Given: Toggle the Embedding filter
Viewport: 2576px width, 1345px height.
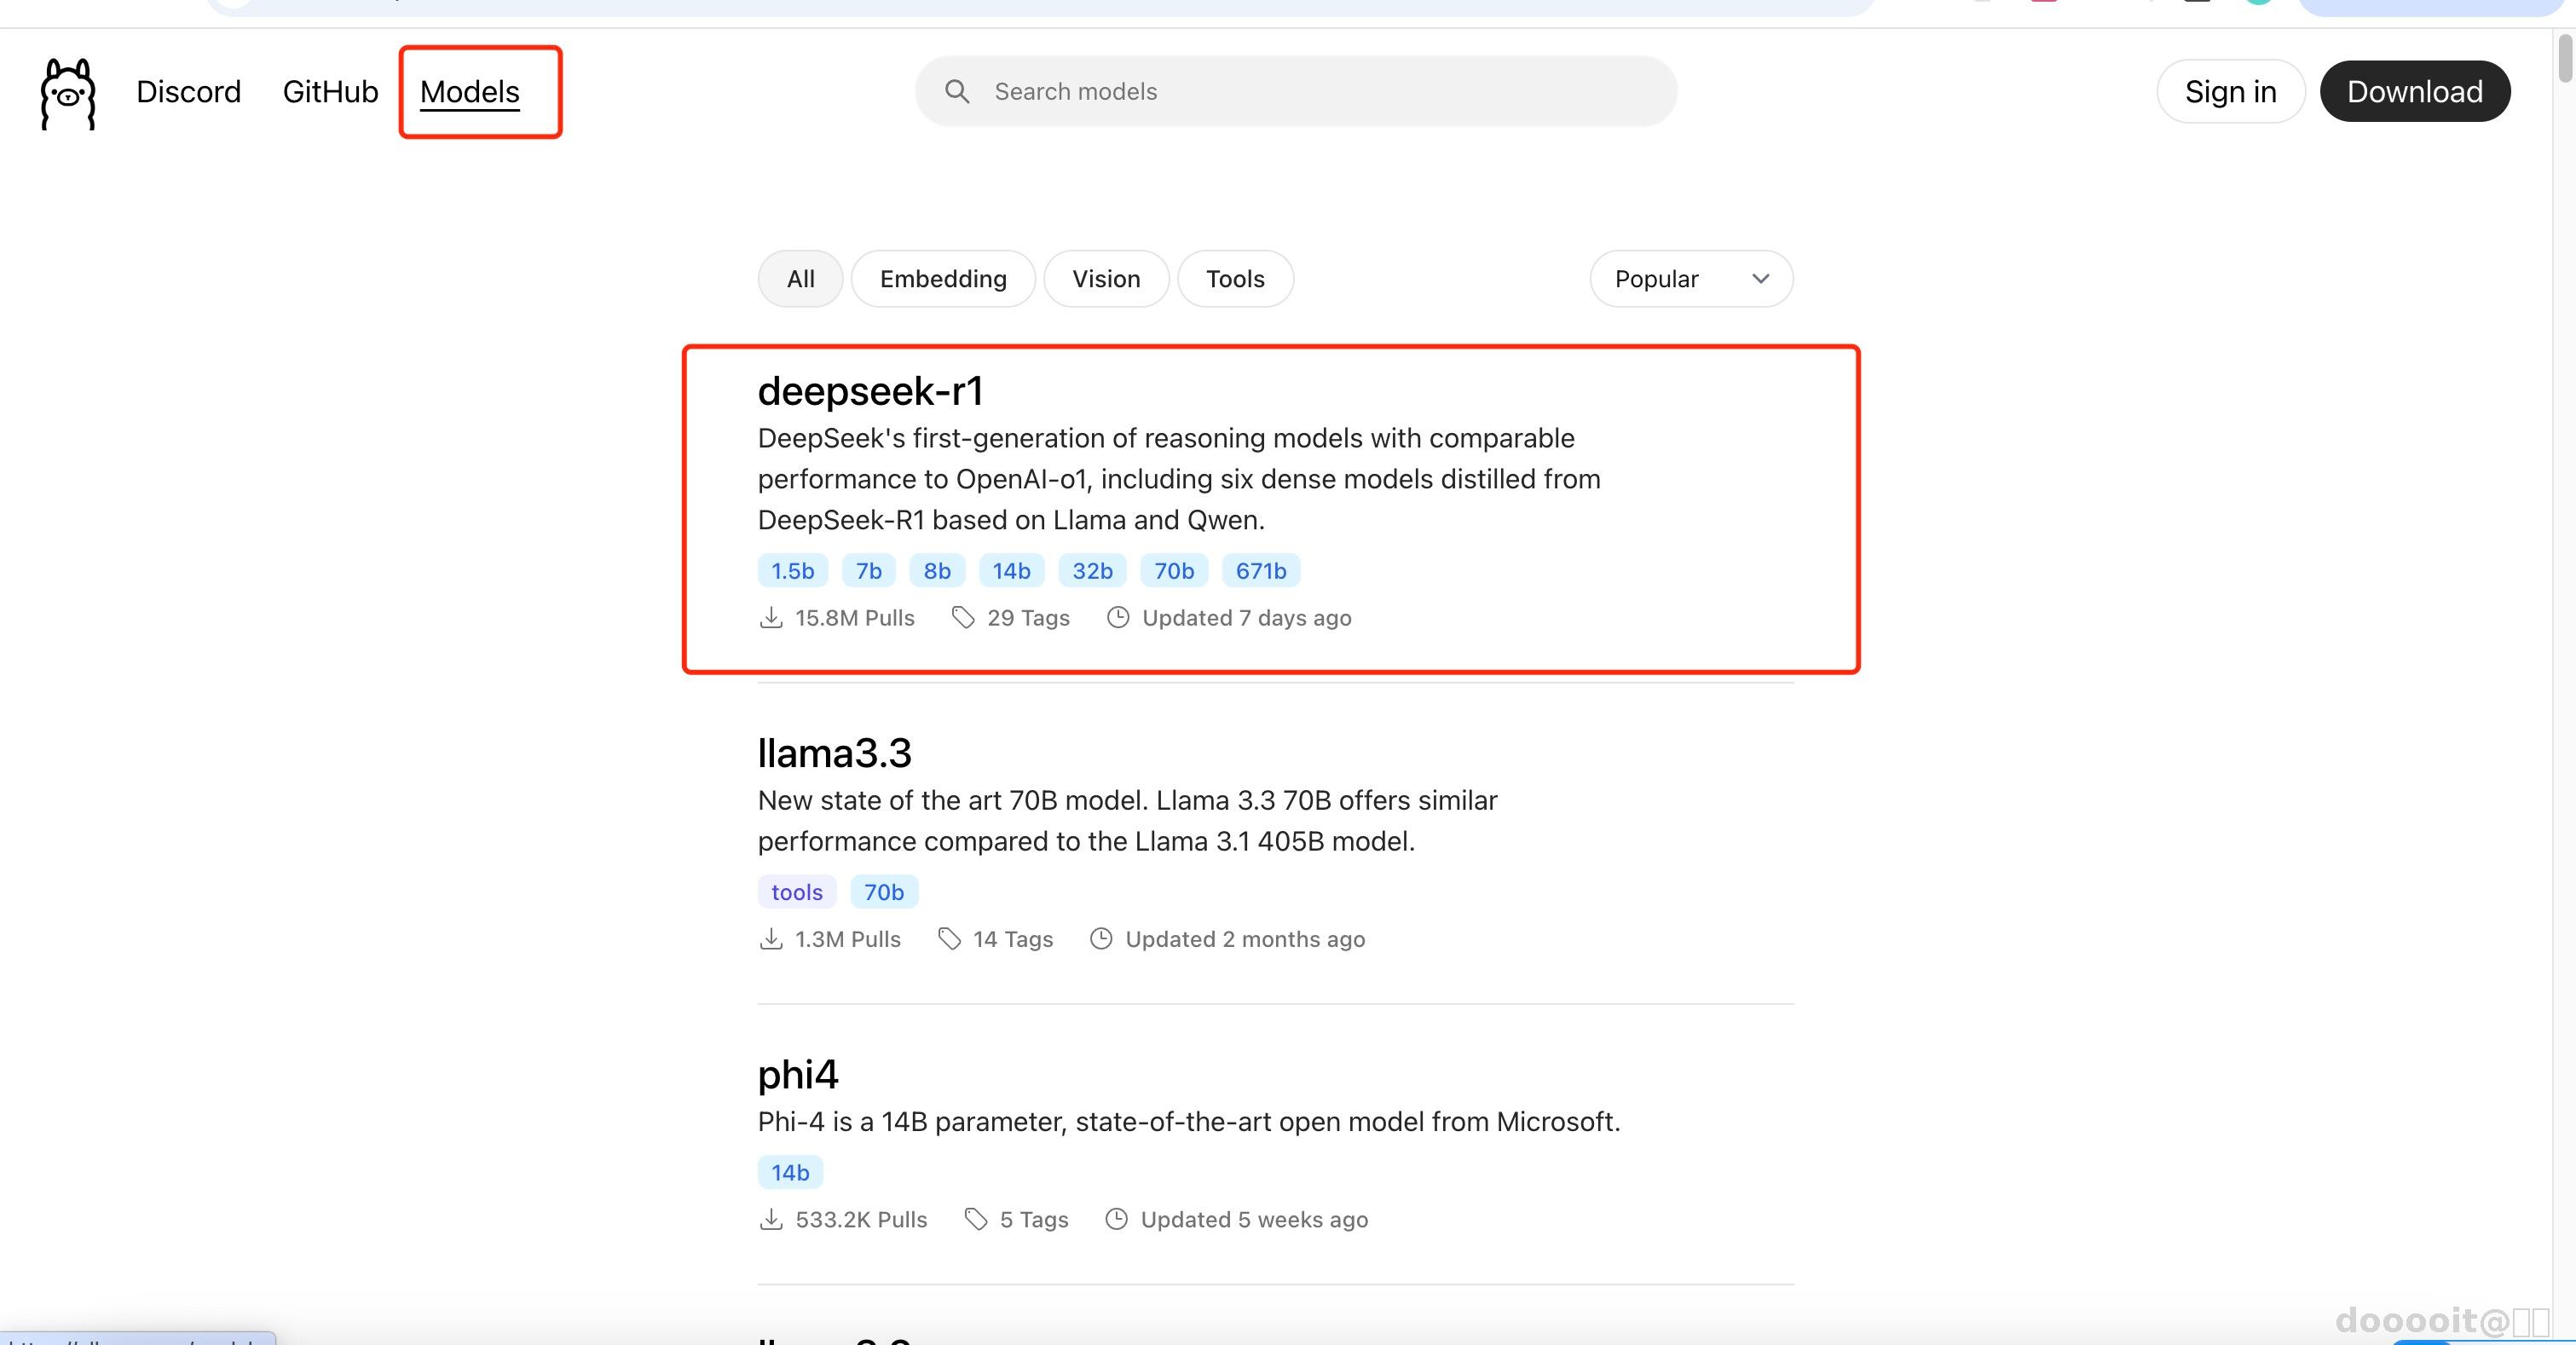Looking at the screenshot, I should pyautogui.click(x=942, y=279).
